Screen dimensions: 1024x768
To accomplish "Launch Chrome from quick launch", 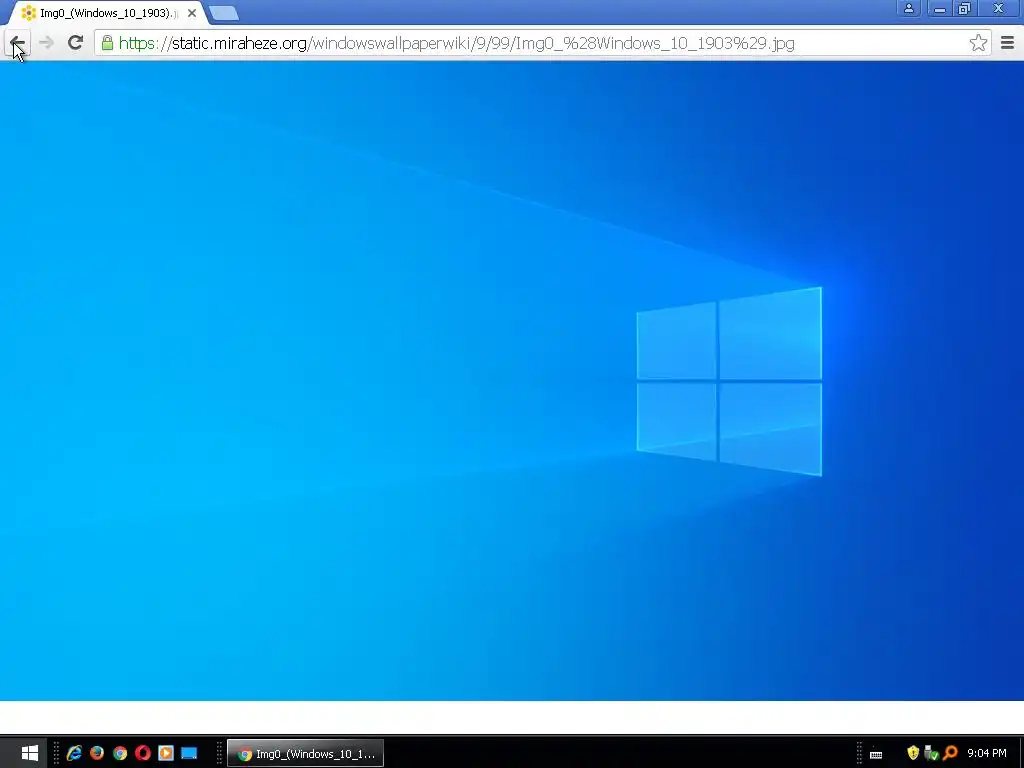I will tap(120, 753).
